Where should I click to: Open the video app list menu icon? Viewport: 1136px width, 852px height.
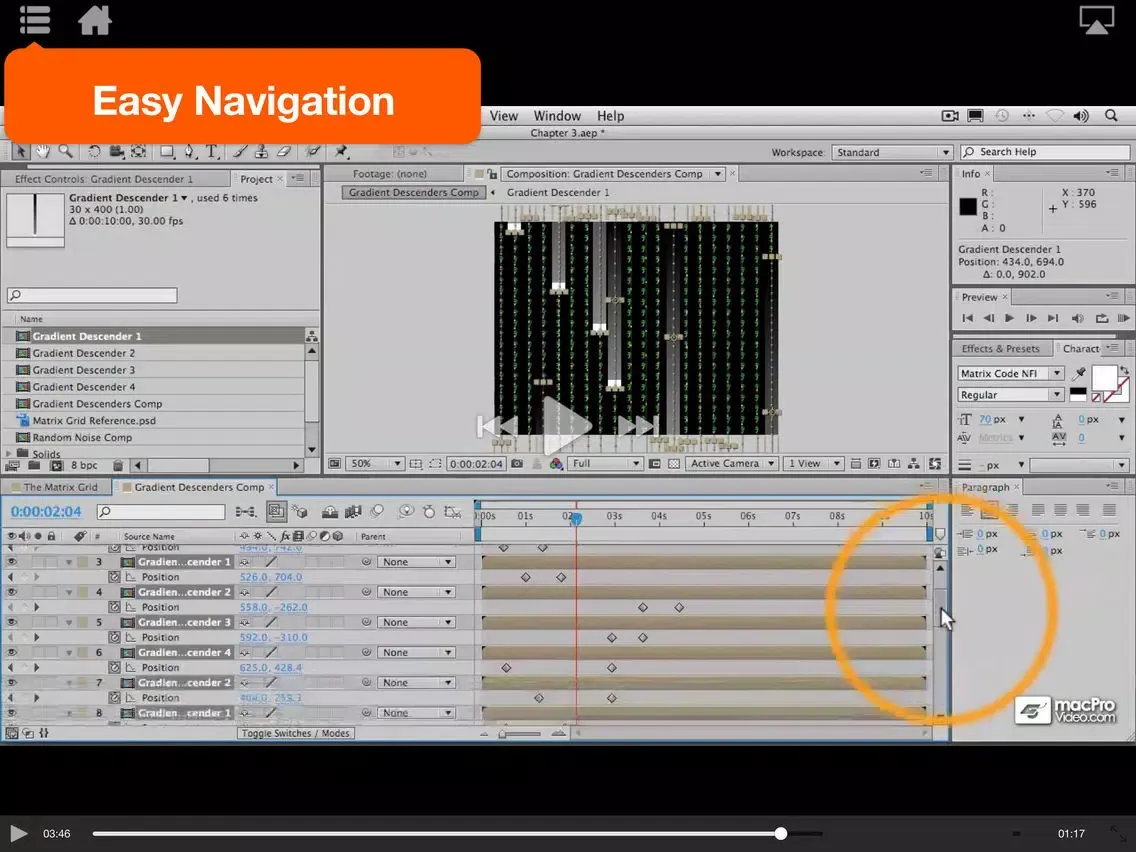pos(35,20)
